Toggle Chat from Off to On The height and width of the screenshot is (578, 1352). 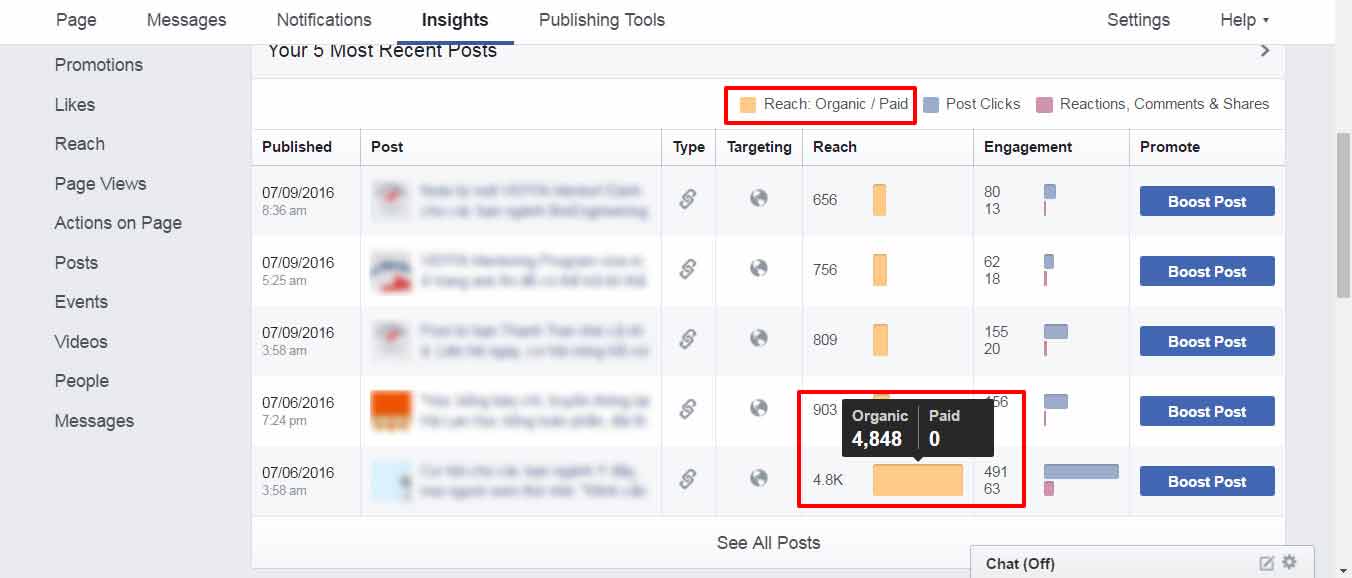click(1019, 563)
